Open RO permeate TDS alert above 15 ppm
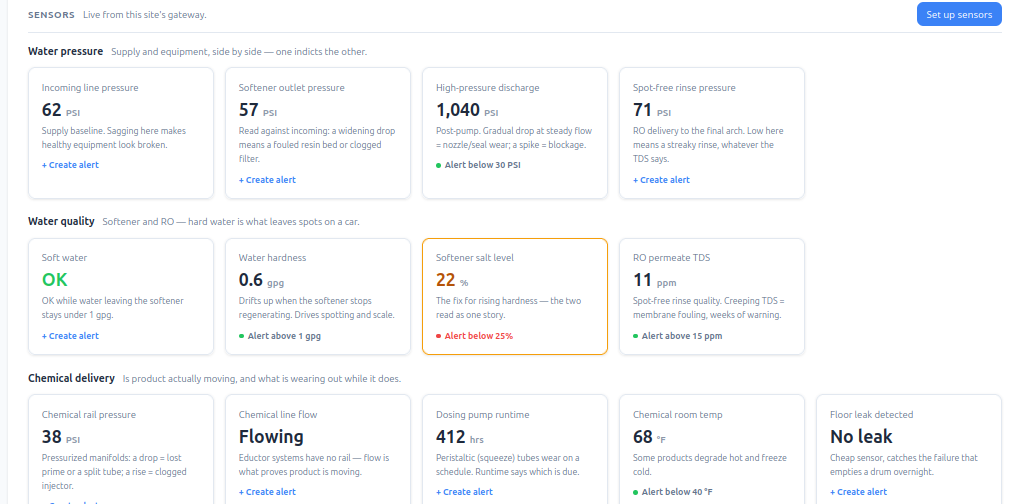The image size is (1019, 504). [x=678, y=336]
